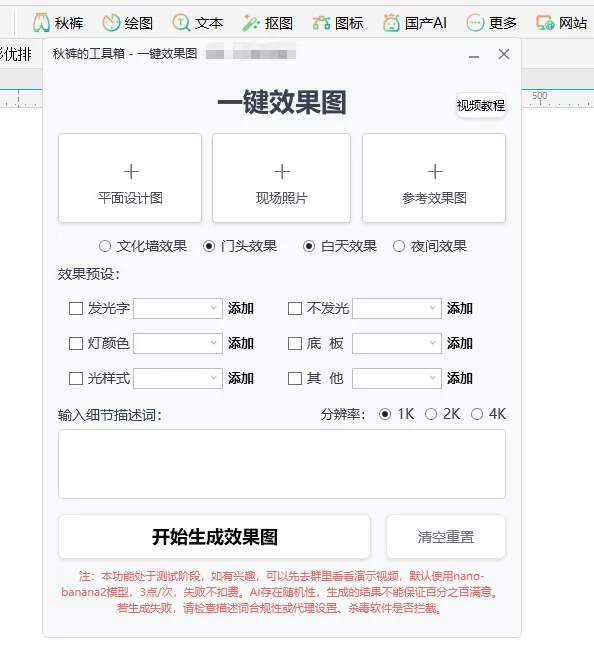Set resolution to 4K
The width and height of the screenshot is (594, 661).
coord(477,414)
